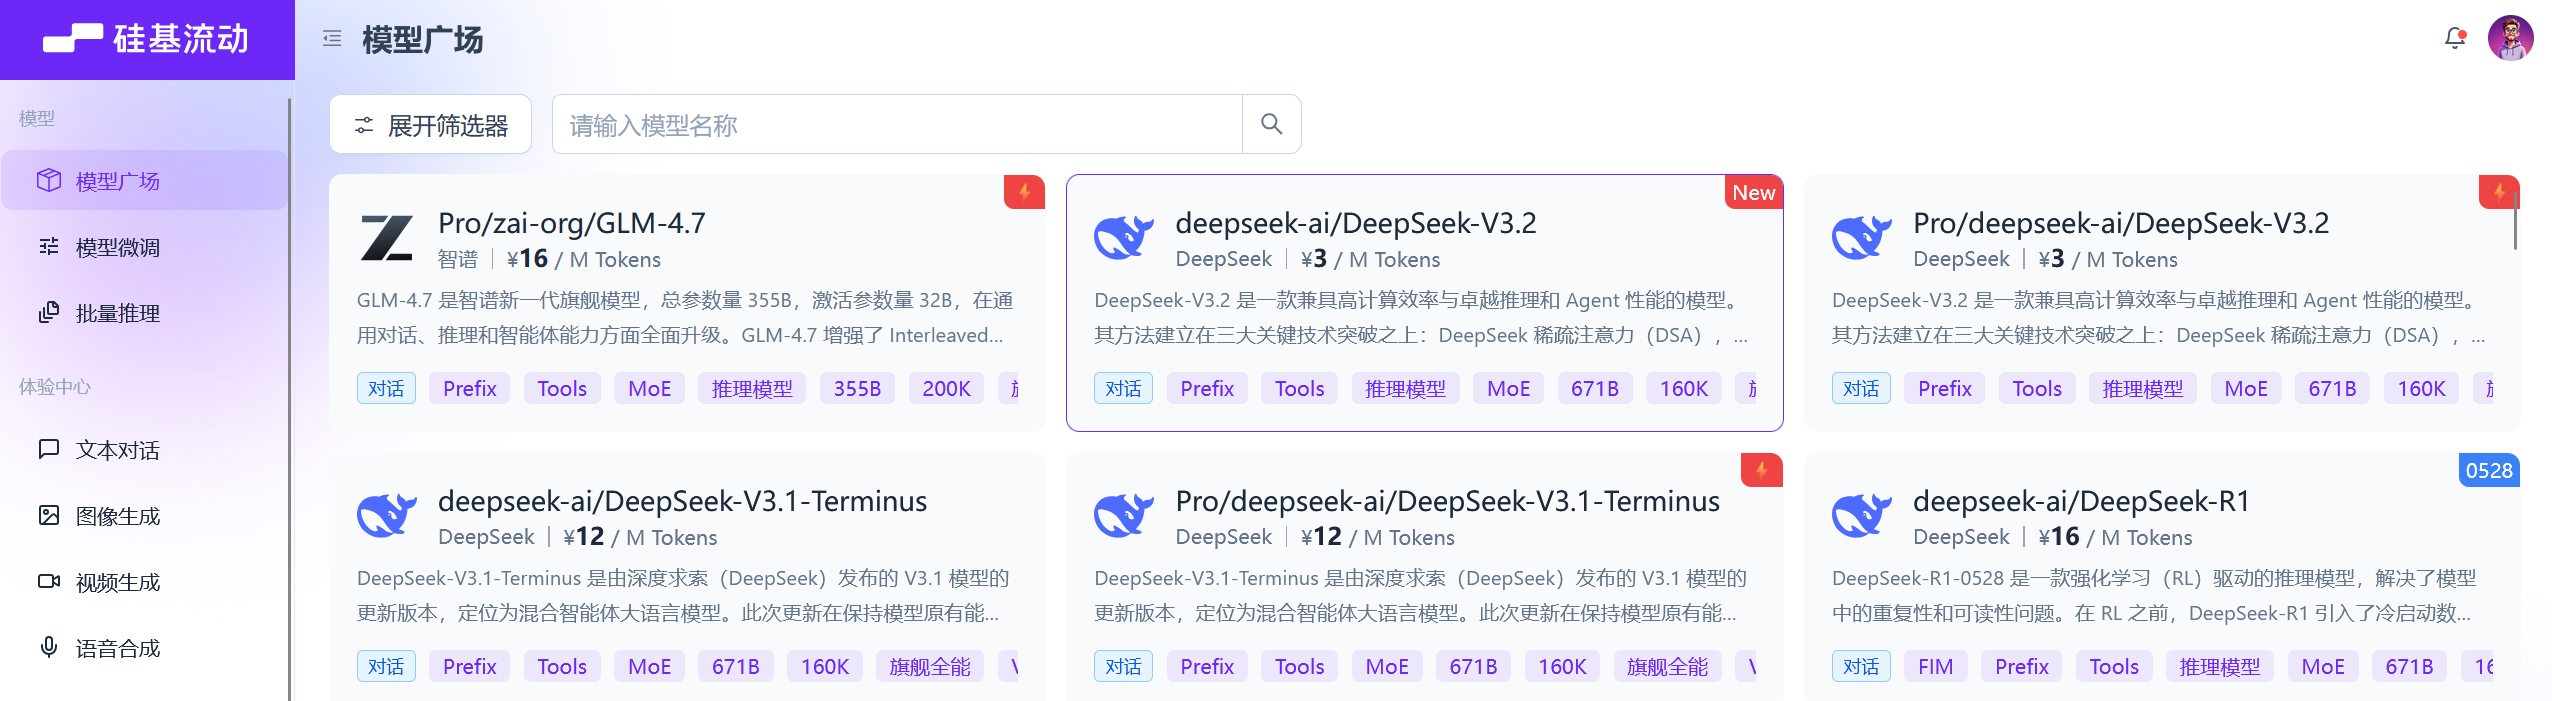Open notifications via the bell icon
The width and height of the screenshot is (2552, 701).
2454,39
